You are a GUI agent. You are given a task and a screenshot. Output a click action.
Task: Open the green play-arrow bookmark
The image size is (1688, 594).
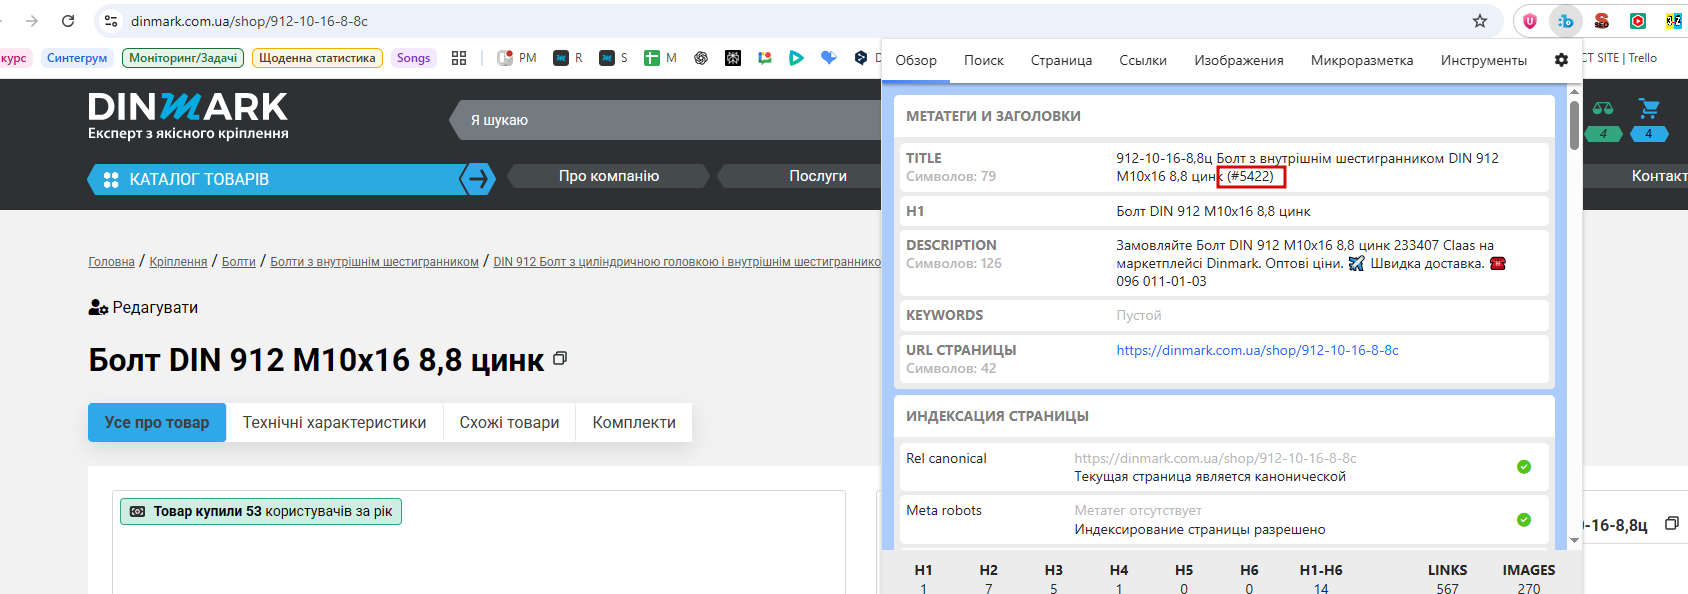[x=796, y=58]
